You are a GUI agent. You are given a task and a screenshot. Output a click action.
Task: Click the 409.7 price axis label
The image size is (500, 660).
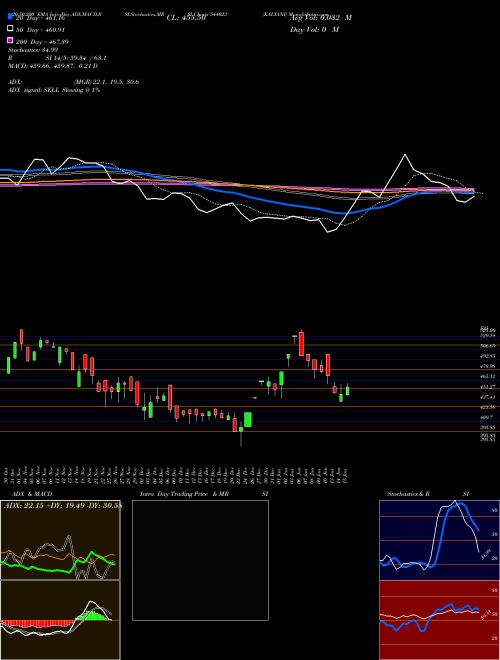click(487, 417)
